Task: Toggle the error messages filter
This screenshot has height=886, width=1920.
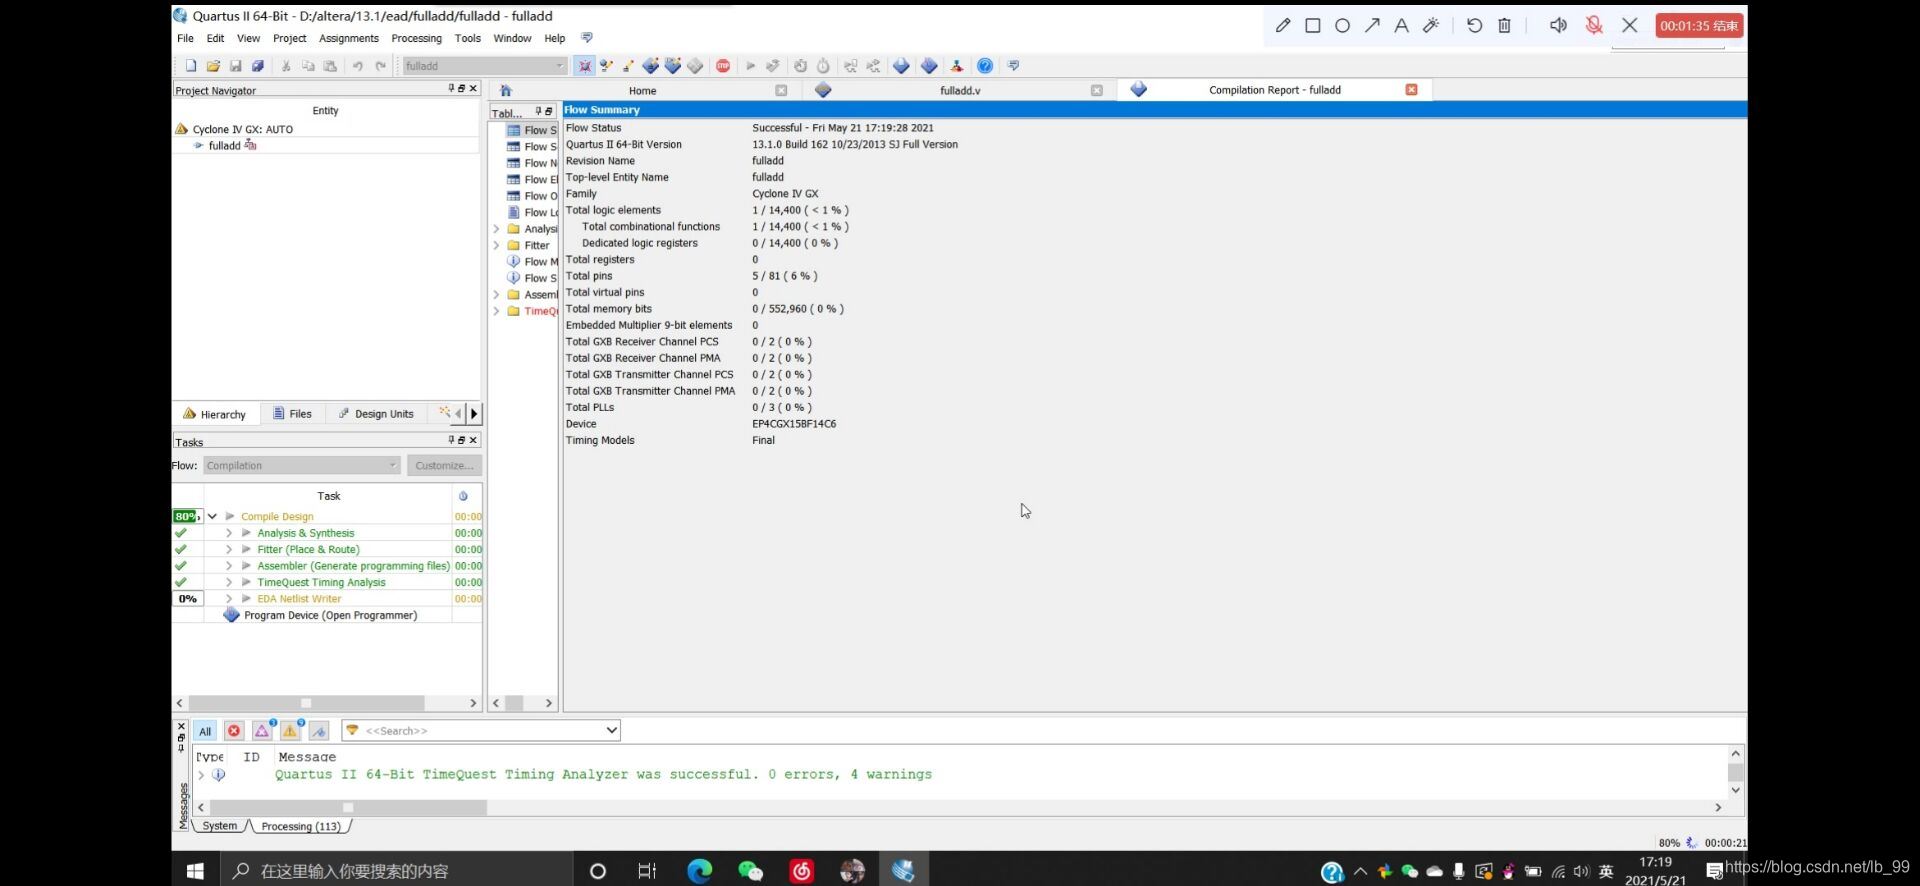Action: point(234,731)
